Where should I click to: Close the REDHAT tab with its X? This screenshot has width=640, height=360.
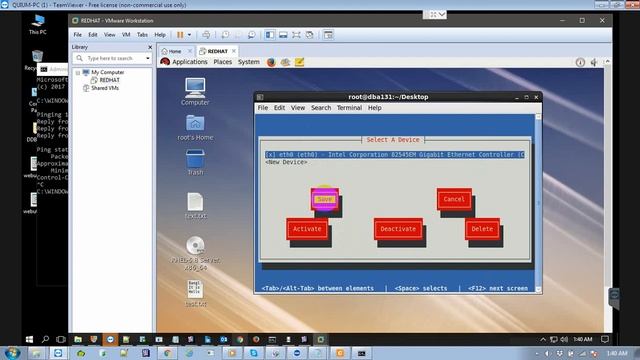click(234, 51)
